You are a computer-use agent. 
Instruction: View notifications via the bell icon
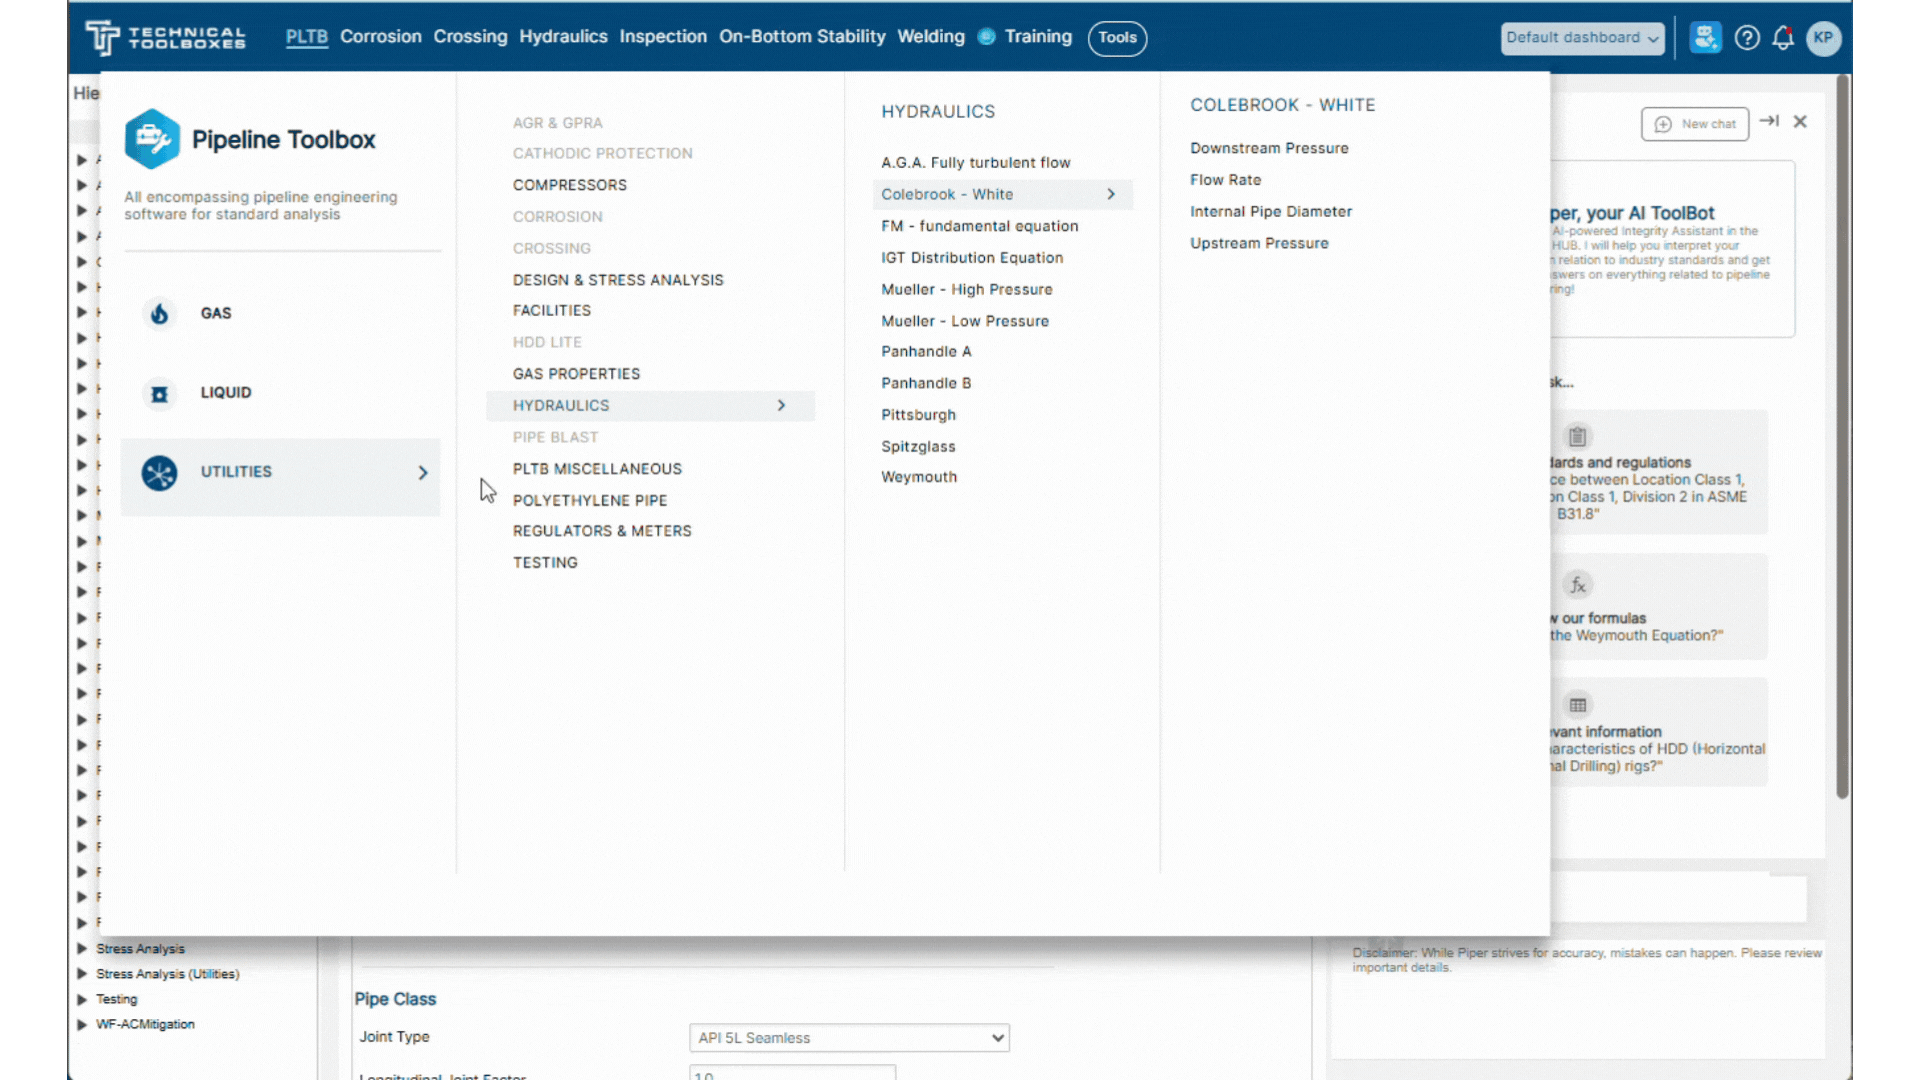coord(1784,37)
